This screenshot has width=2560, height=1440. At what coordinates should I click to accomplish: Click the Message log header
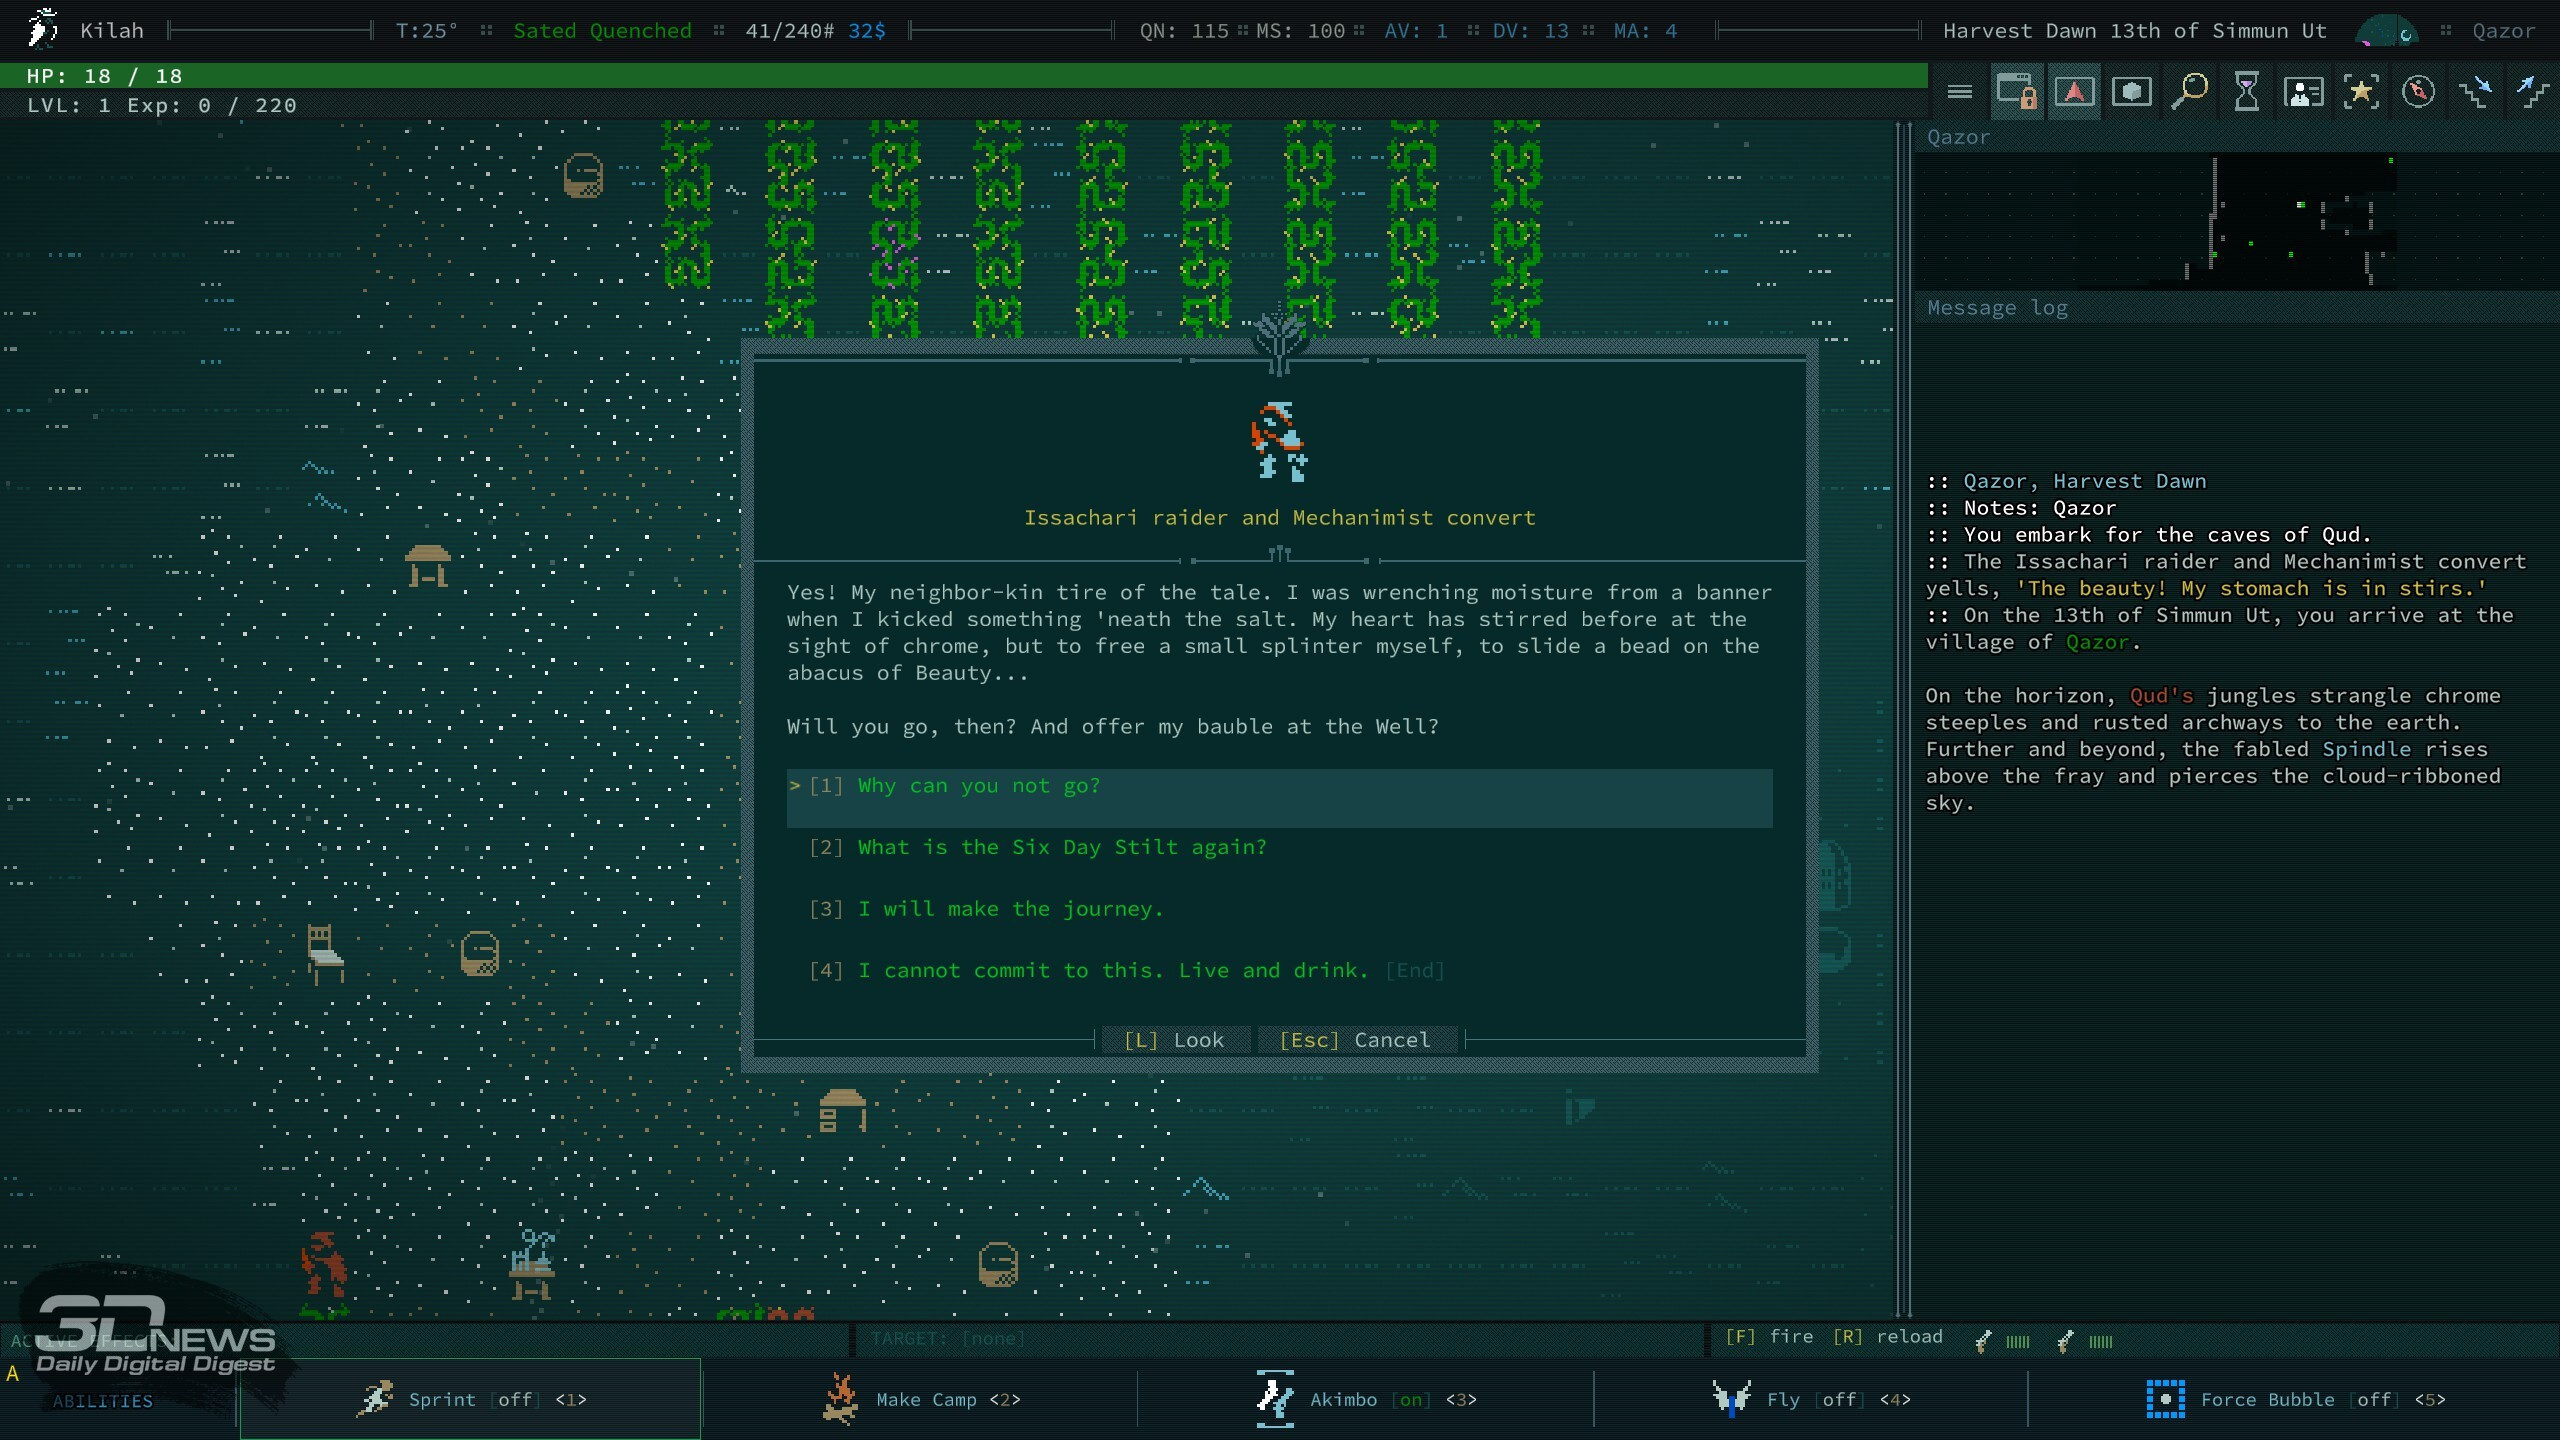(1997, 308)
